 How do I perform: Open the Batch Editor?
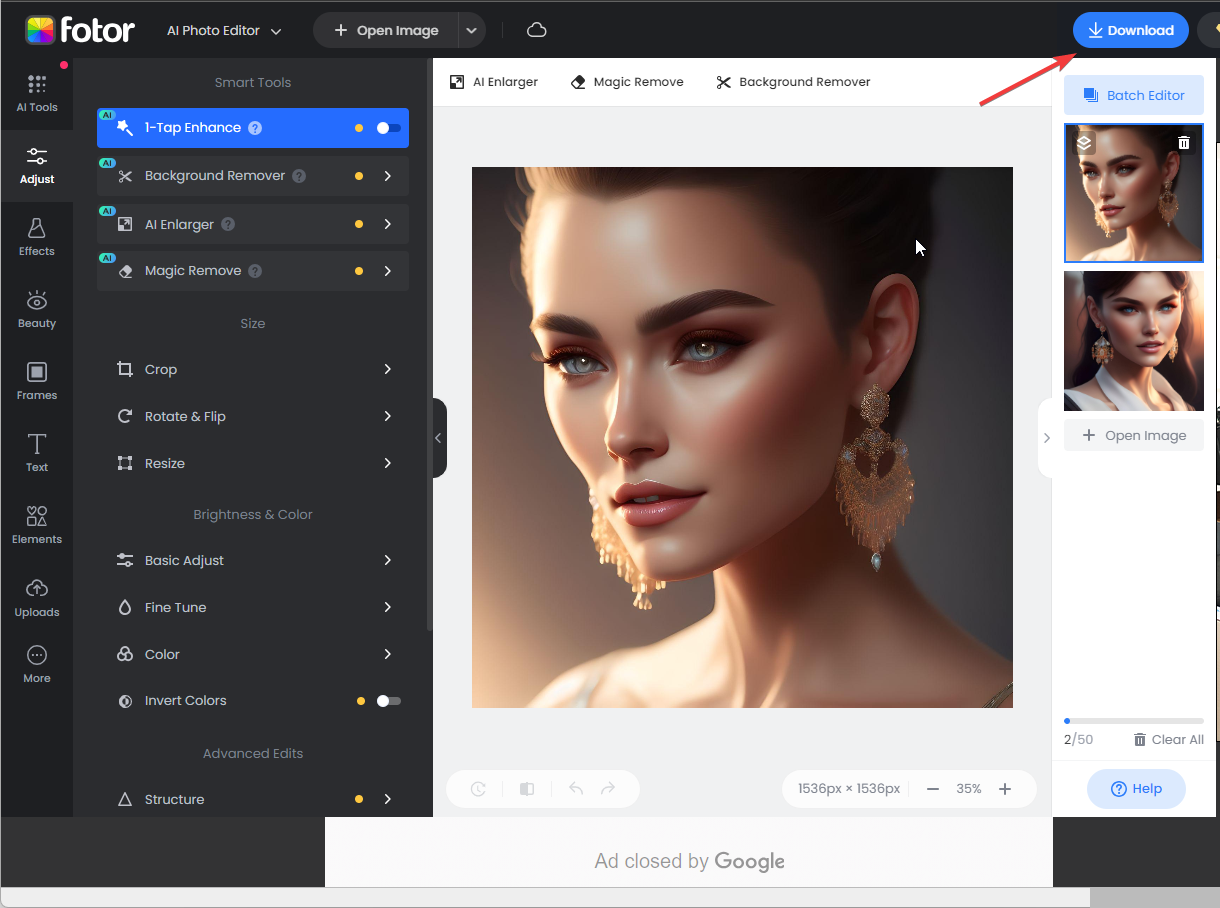1134,95
